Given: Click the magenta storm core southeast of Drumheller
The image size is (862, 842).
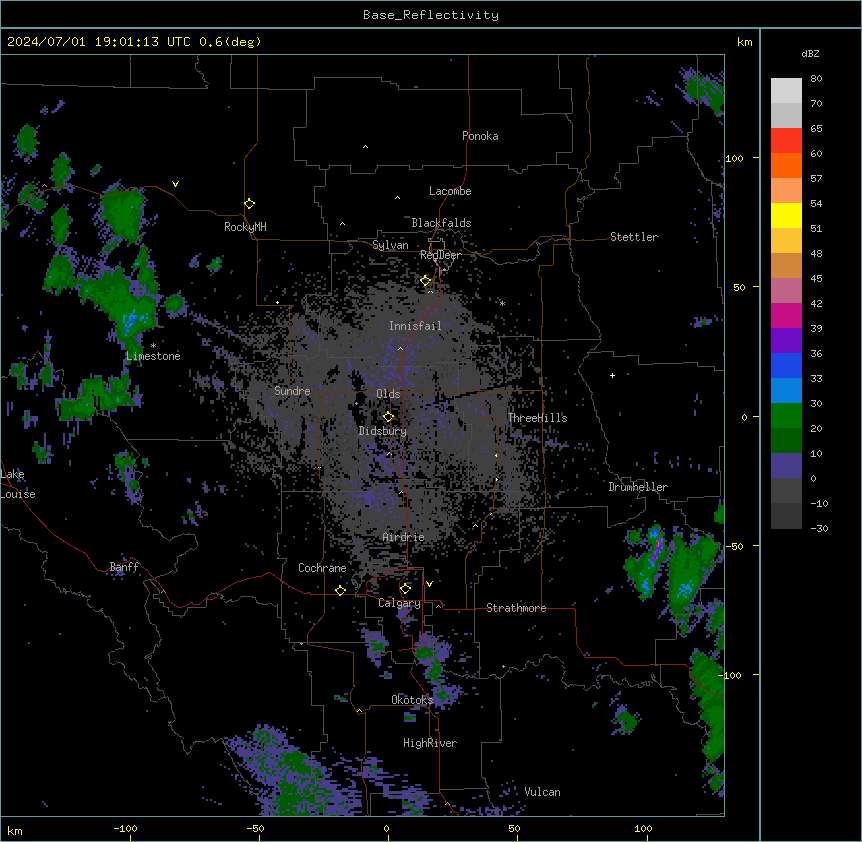Looking at the screenshot, I should pos(656,551).
